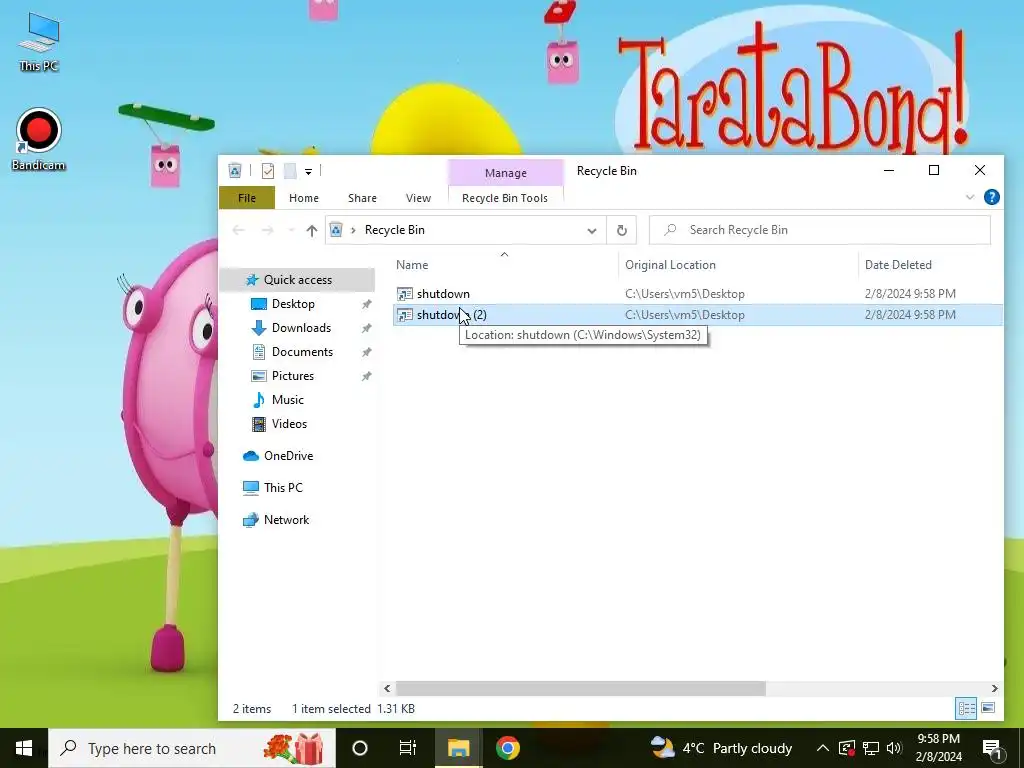Refresh the Recycle Bin view
This screenshot has height=768, width=1024.
click(x=622, y=231)
